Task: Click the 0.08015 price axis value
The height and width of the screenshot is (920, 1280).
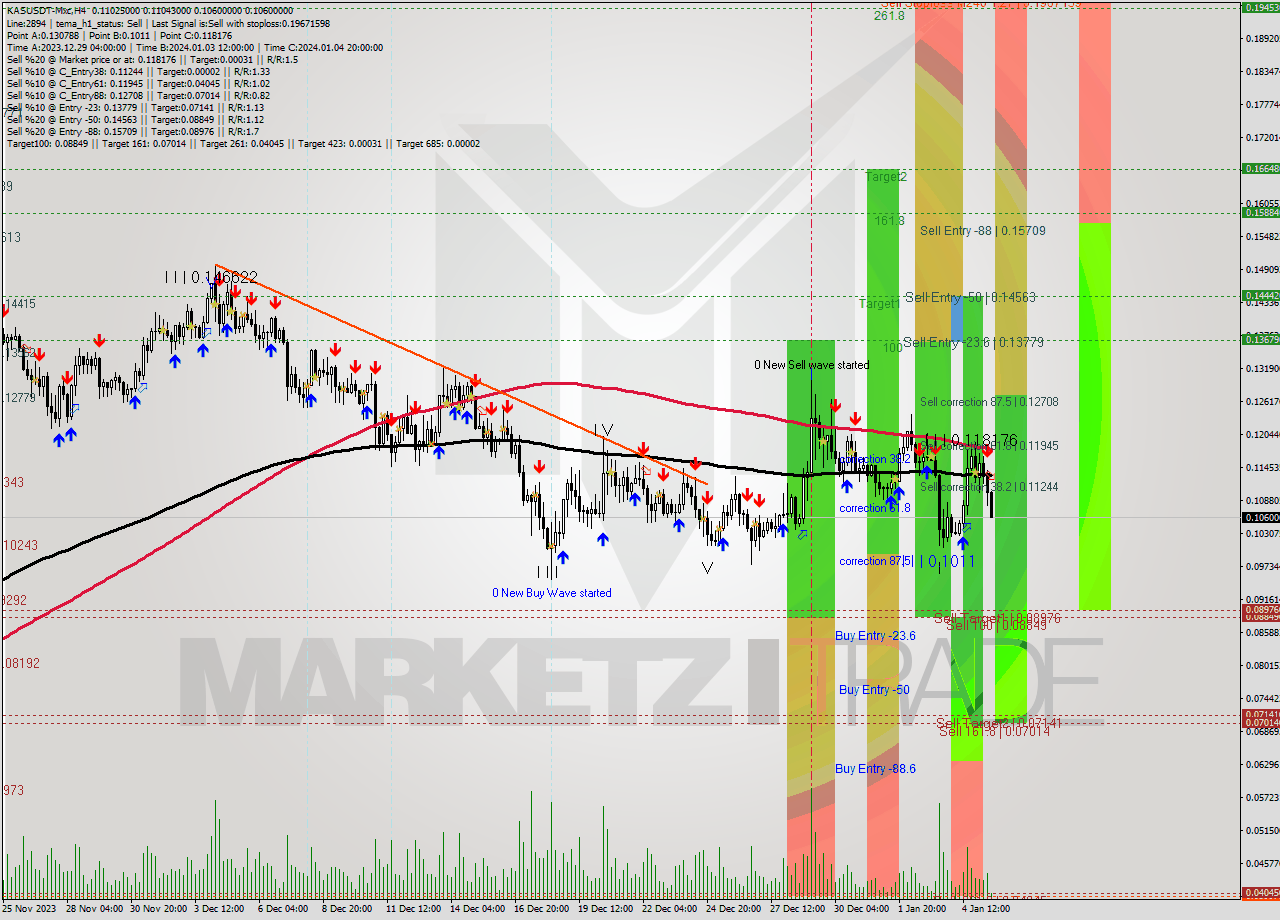Action: point(1262,665)
